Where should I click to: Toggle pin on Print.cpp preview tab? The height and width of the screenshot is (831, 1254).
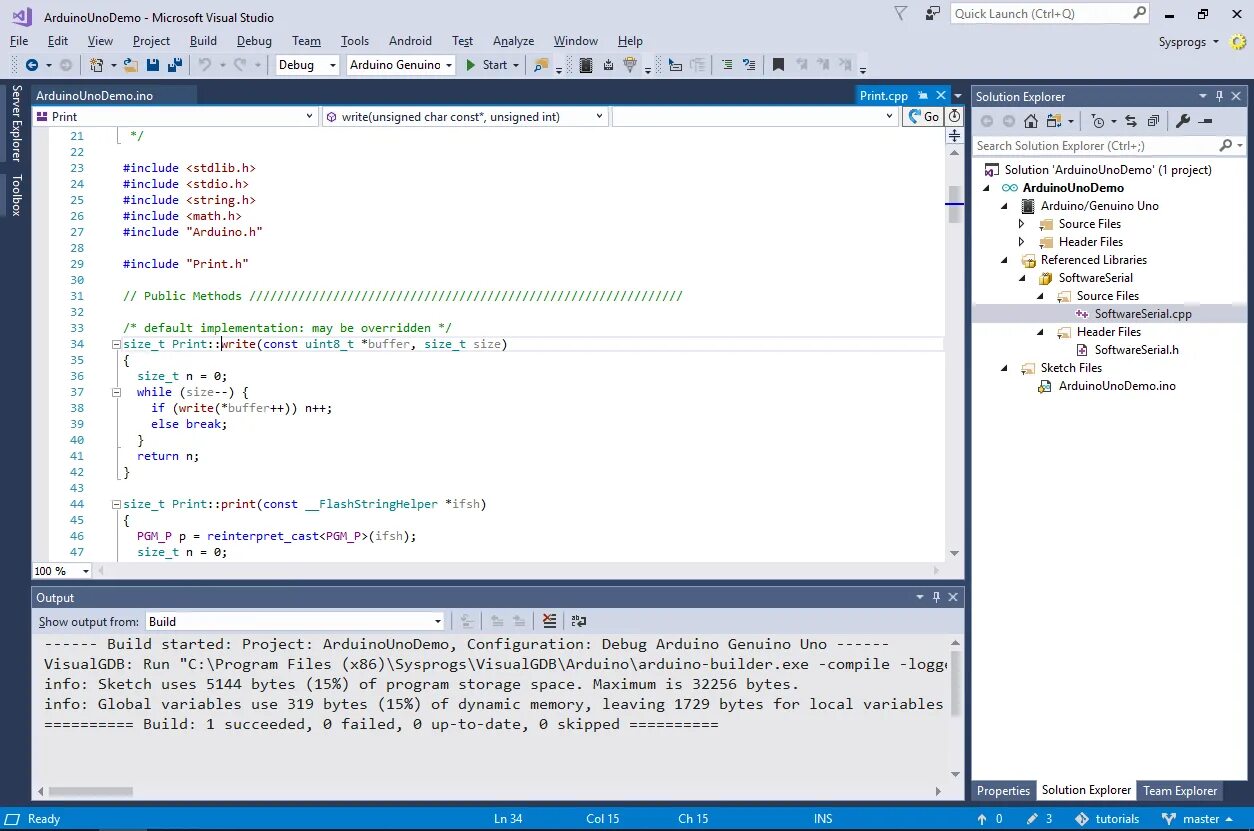(922, 96)
